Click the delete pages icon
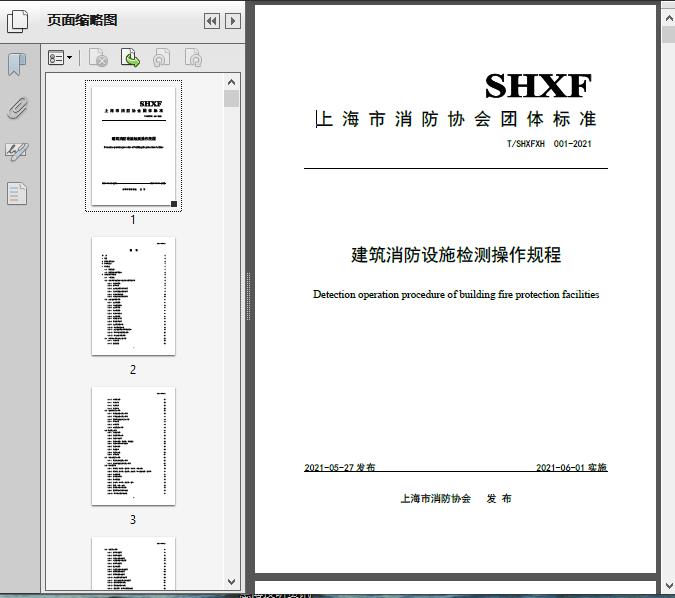This screenshot has height=598, width=675. pyautogui.click(x=98, y=58)
